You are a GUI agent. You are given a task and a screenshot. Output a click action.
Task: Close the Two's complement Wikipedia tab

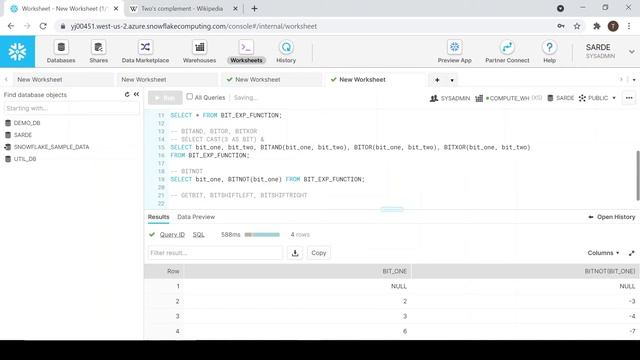tap(235, 9)
